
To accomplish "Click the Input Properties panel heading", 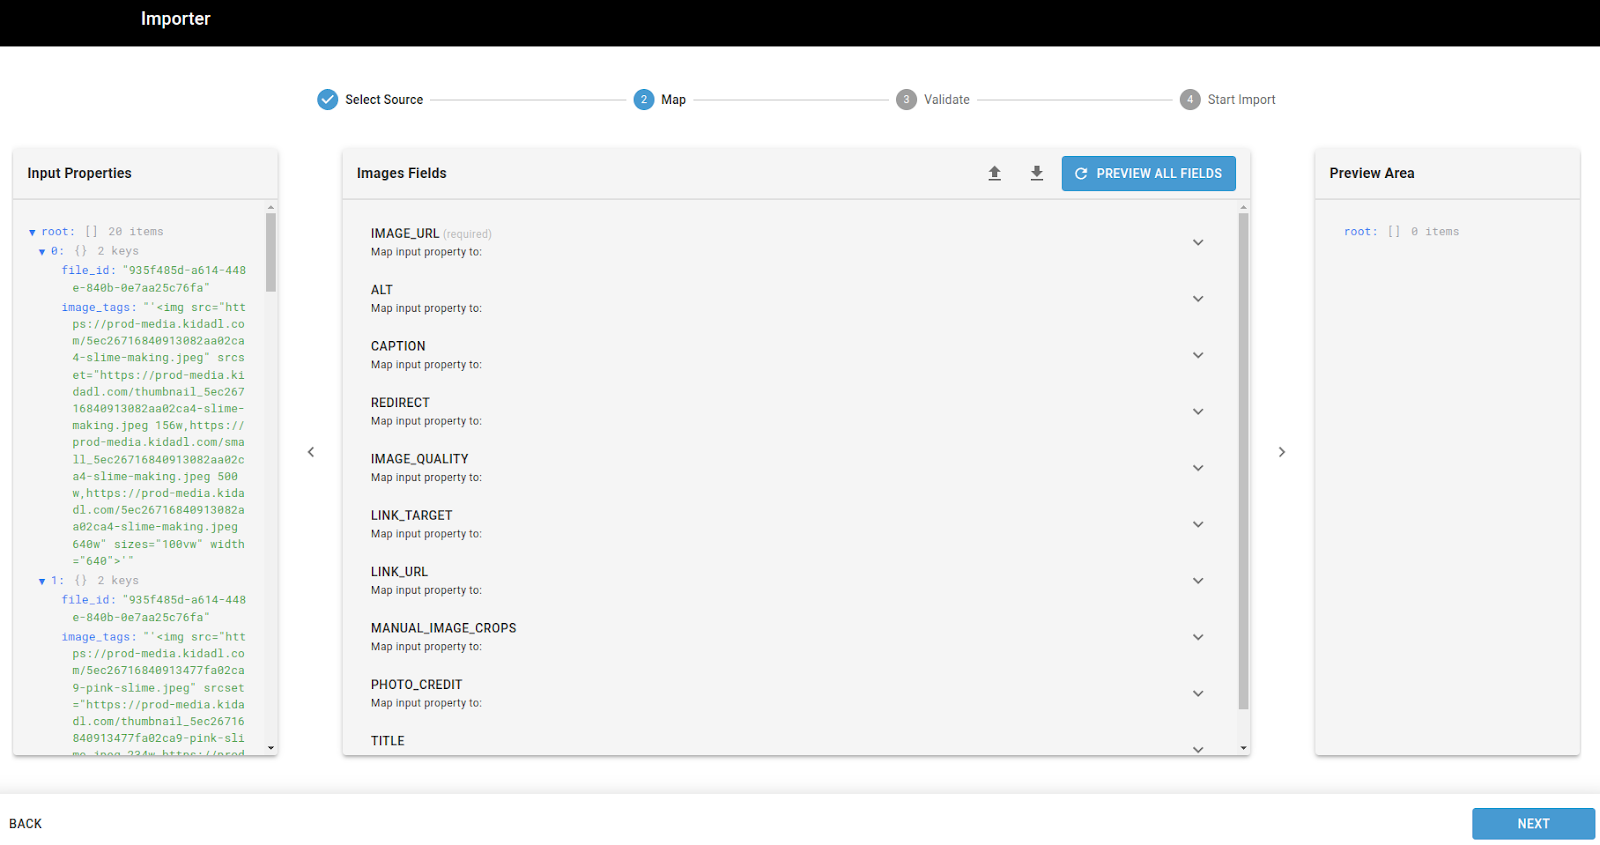I will coord(79,173).
